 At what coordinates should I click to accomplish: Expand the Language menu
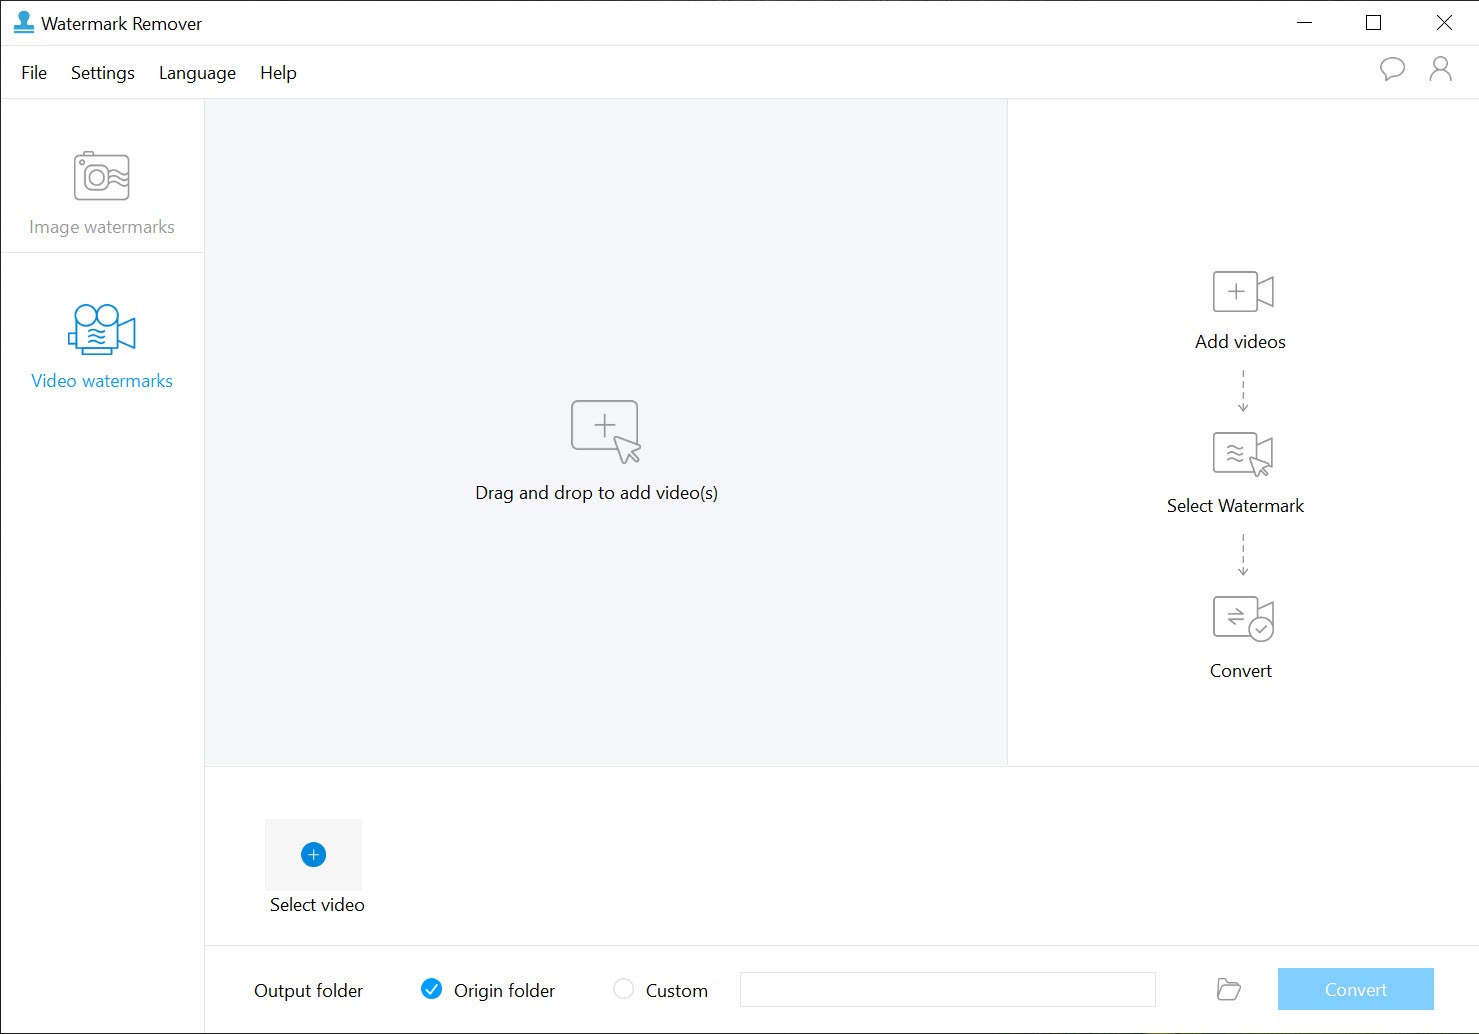[197, 73]
